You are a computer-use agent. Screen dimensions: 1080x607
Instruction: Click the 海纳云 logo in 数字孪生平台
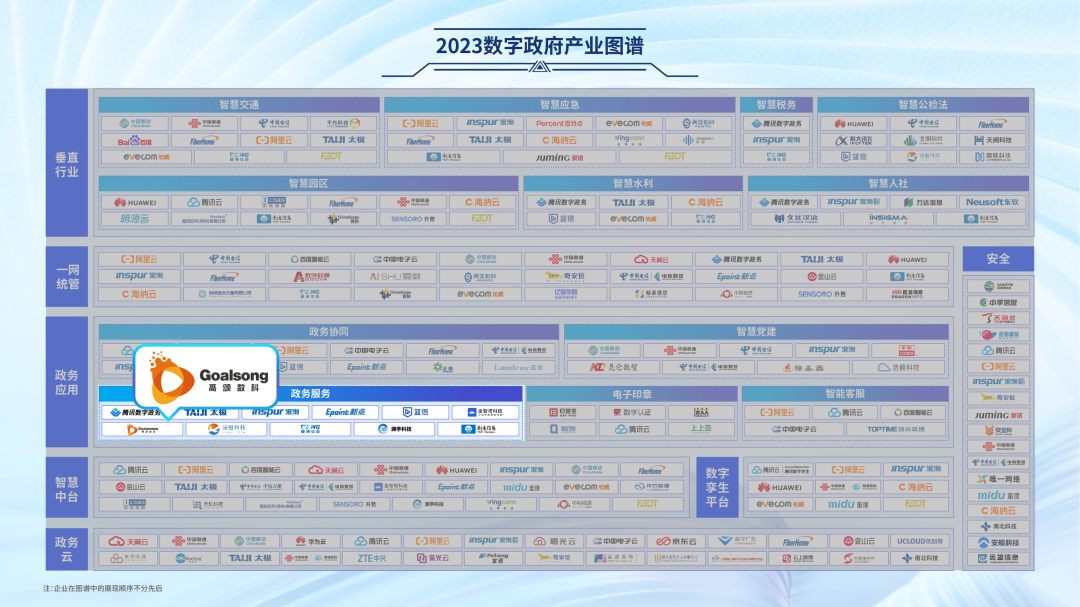pos(915,487)
